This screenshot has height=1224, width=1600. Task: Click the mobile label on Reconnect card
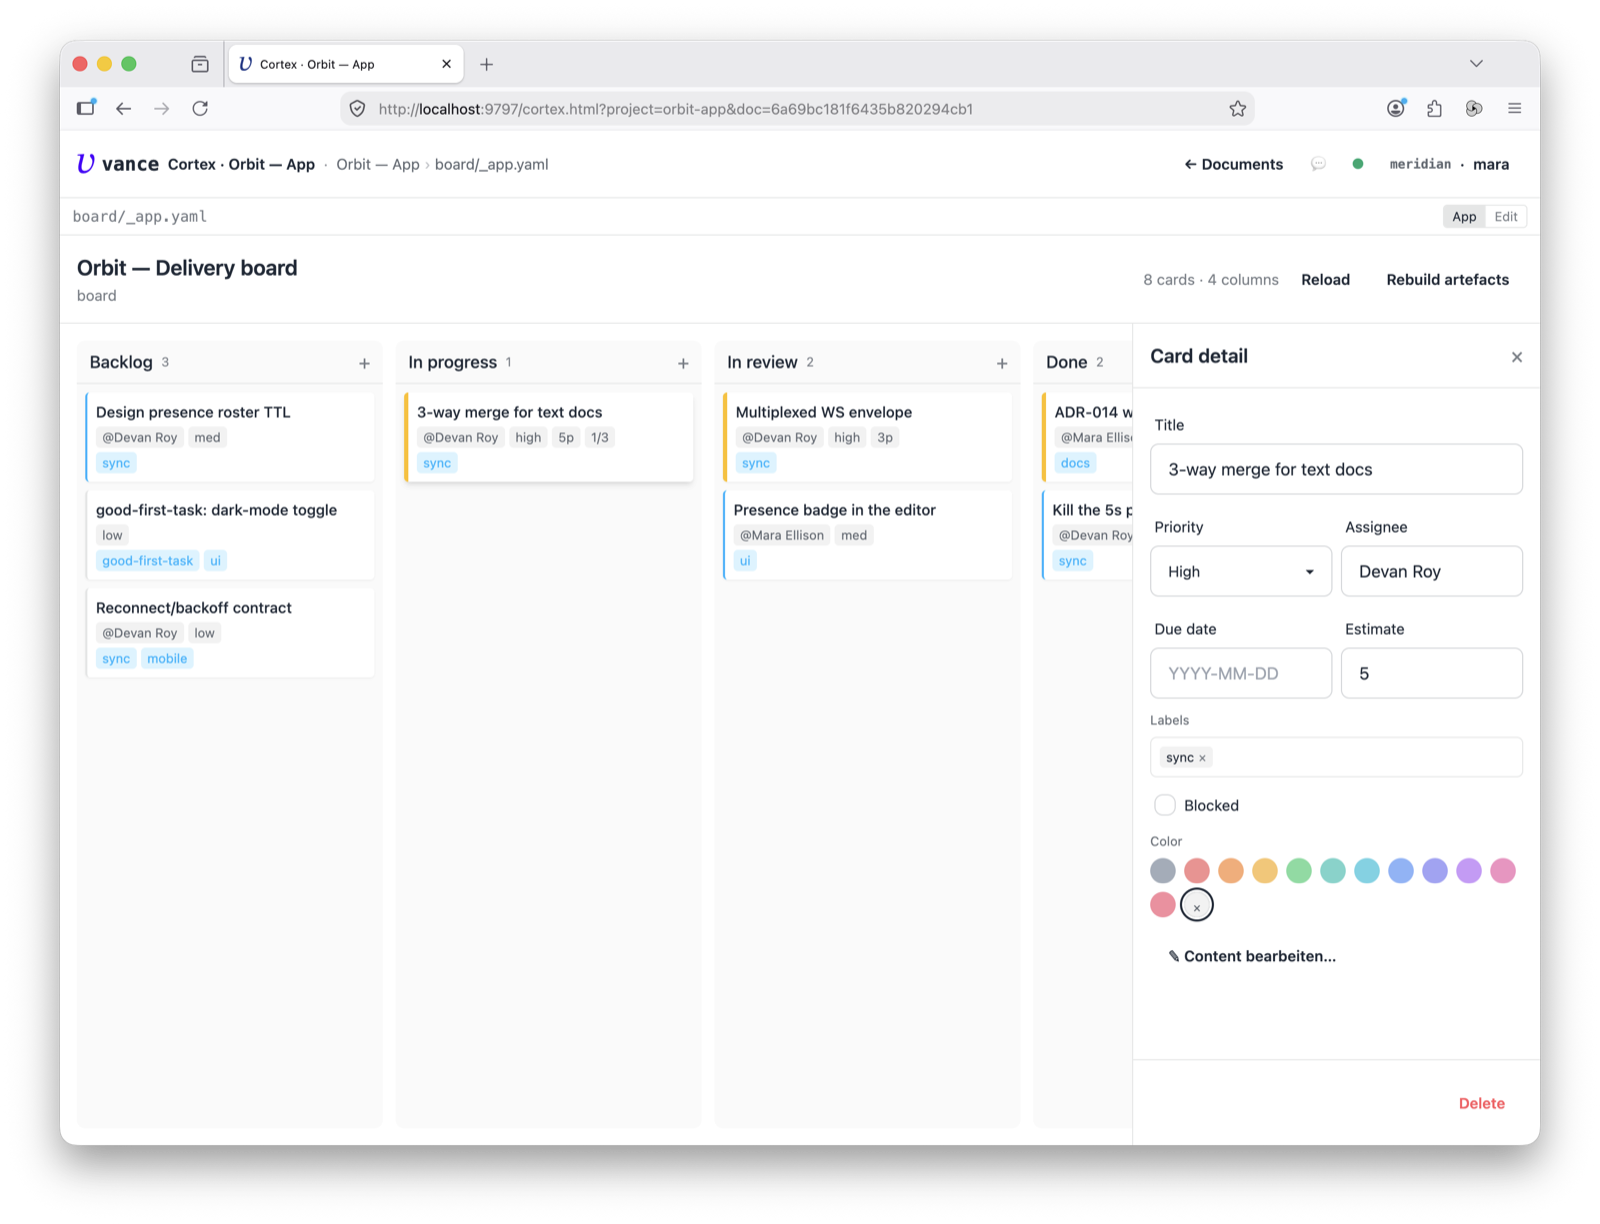click(167, 659)
